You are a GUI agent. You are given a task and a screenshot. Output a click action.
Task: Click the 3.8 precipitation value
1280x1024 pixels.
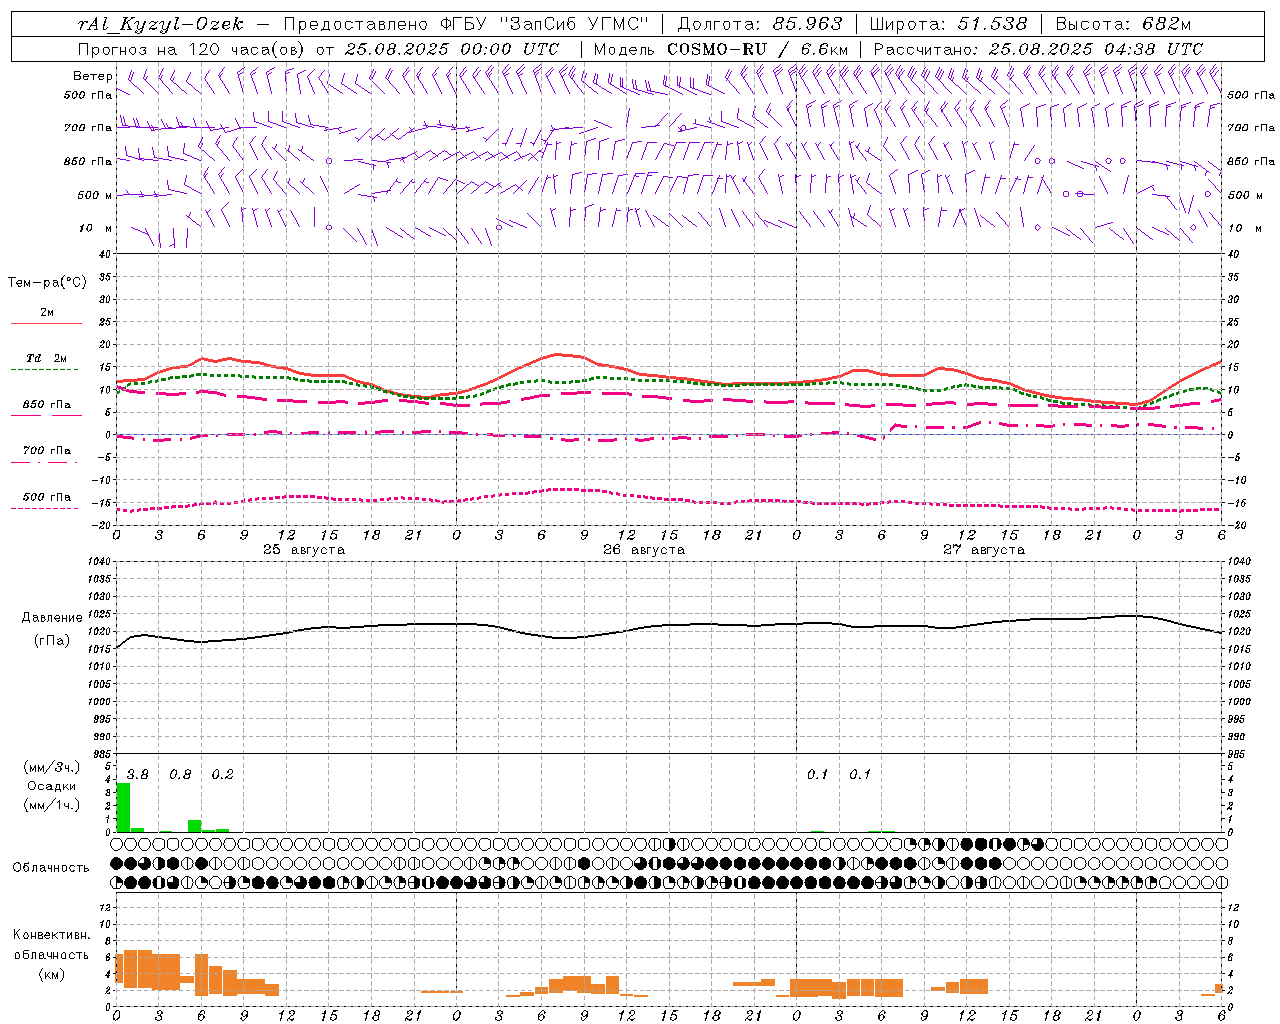[137, 774]
